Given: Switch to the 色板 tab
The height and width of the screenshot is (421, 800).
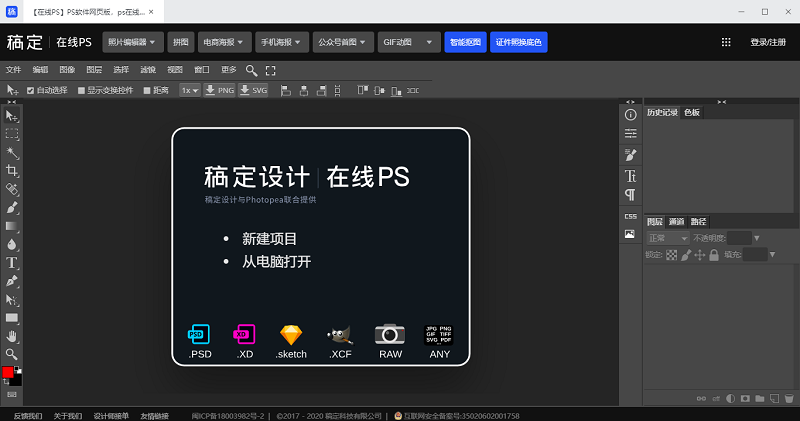Looking at the screenshot, I should tap(692, 113).
